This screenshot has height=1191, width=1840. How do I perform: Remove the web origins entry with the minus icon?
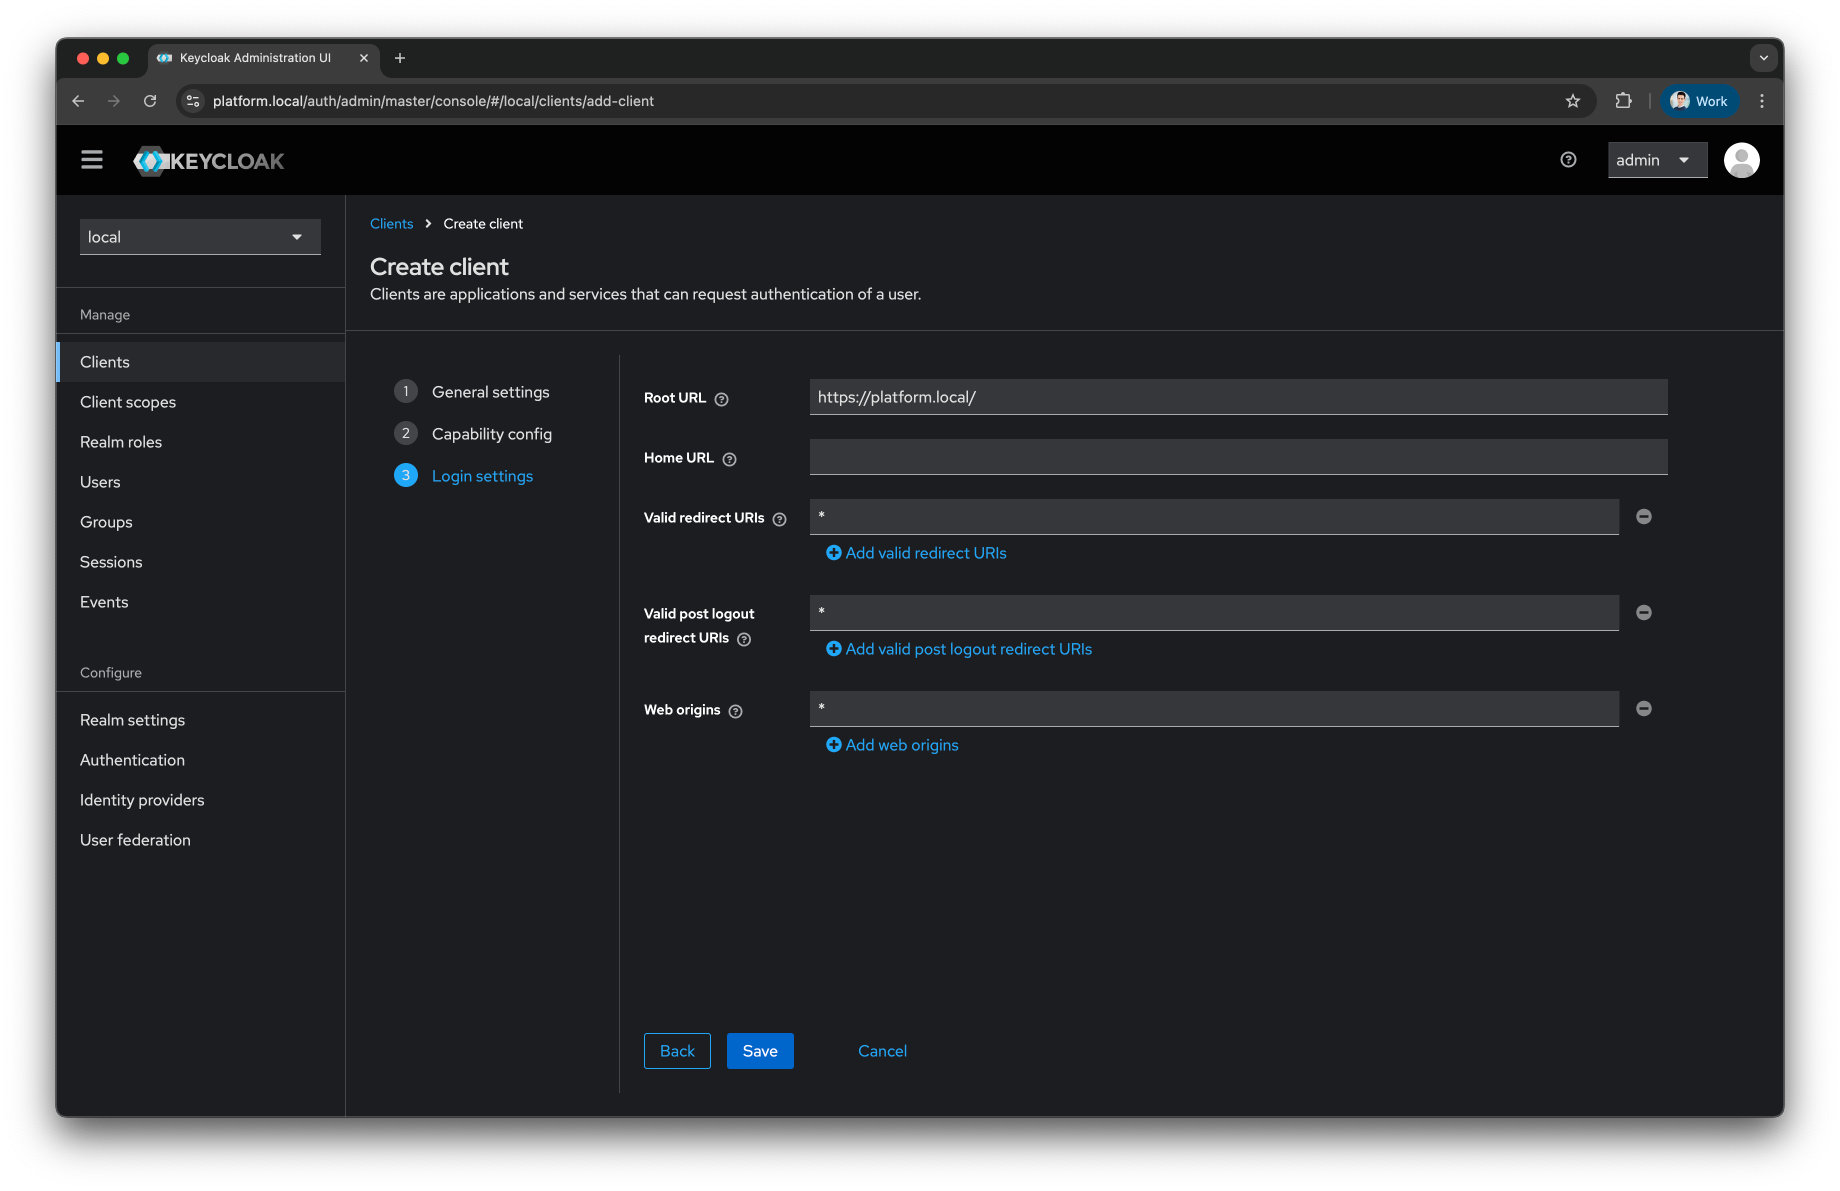[1643, 708]
